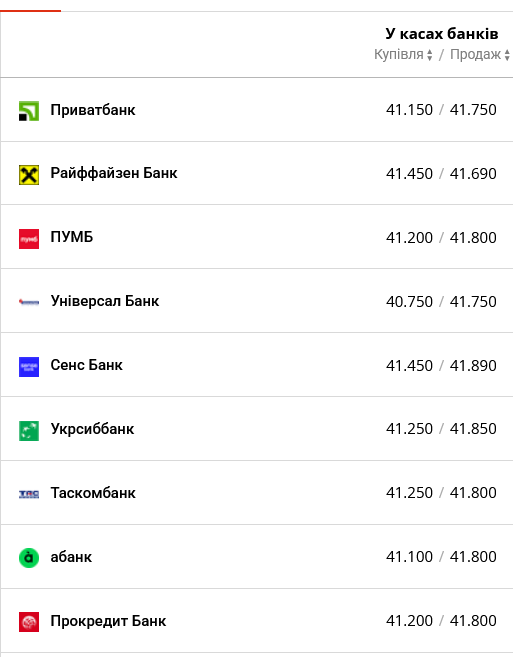Screen dimensions: 513x657
Task: Select the У касах банків header
Action: point(442,34)
